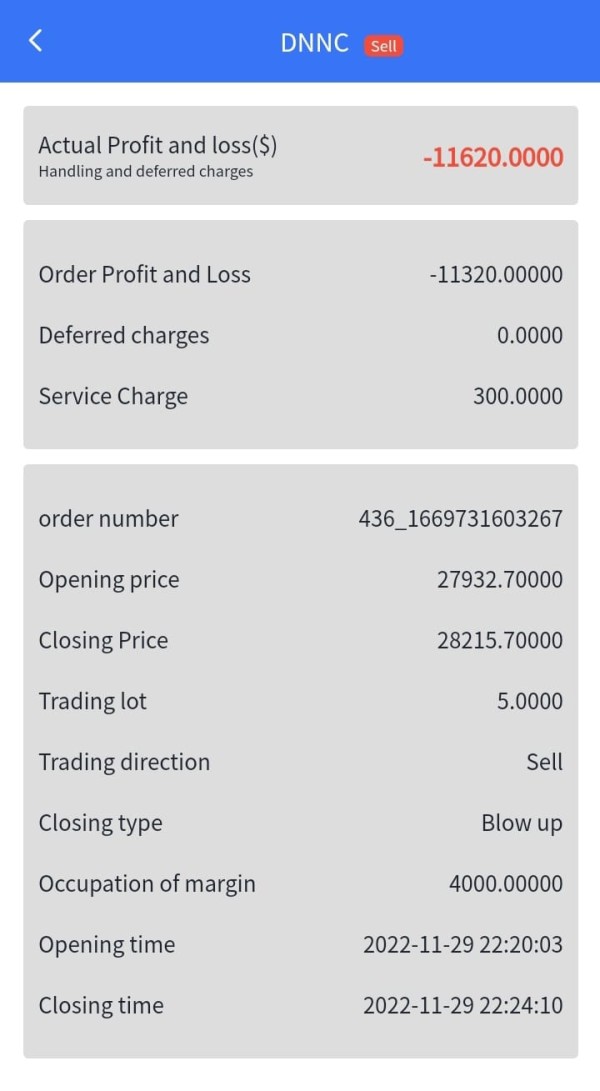Select the Trading direction Sell value
This screenshot has width=600, height=1091.
click(x=544, y=762)
